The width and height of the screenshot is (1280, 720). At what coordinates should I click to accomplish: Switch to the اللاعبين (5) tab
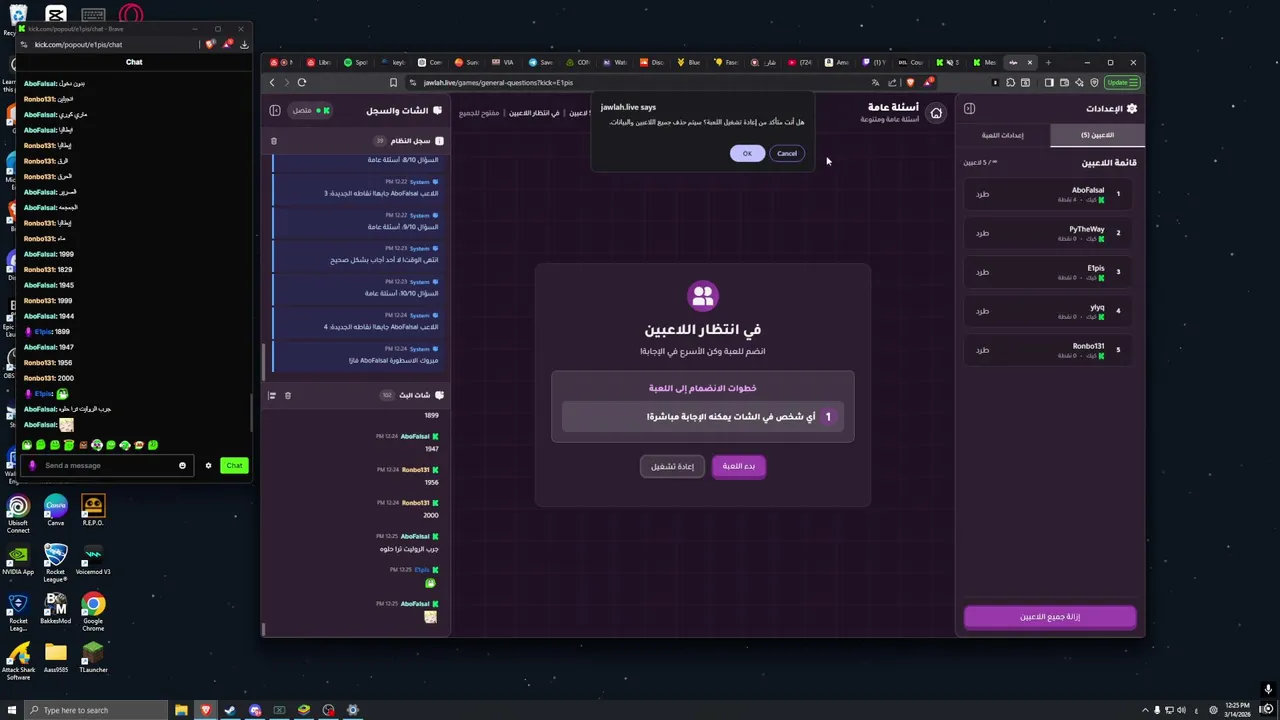tap(1097, 135)
